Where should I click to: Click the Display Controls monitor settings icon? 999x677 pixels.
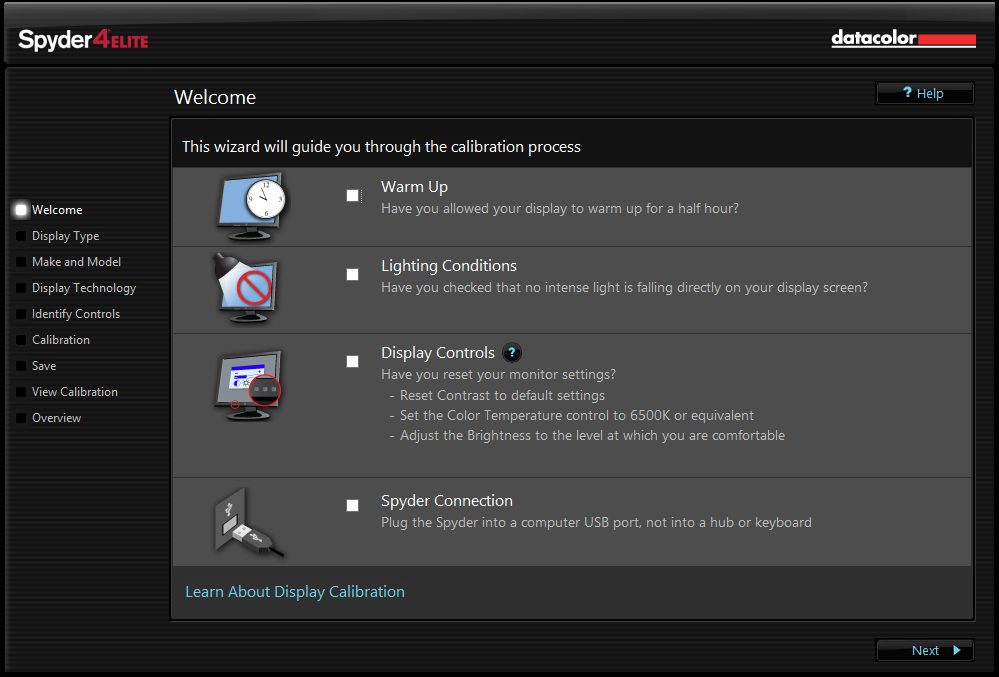click(249, 385)
